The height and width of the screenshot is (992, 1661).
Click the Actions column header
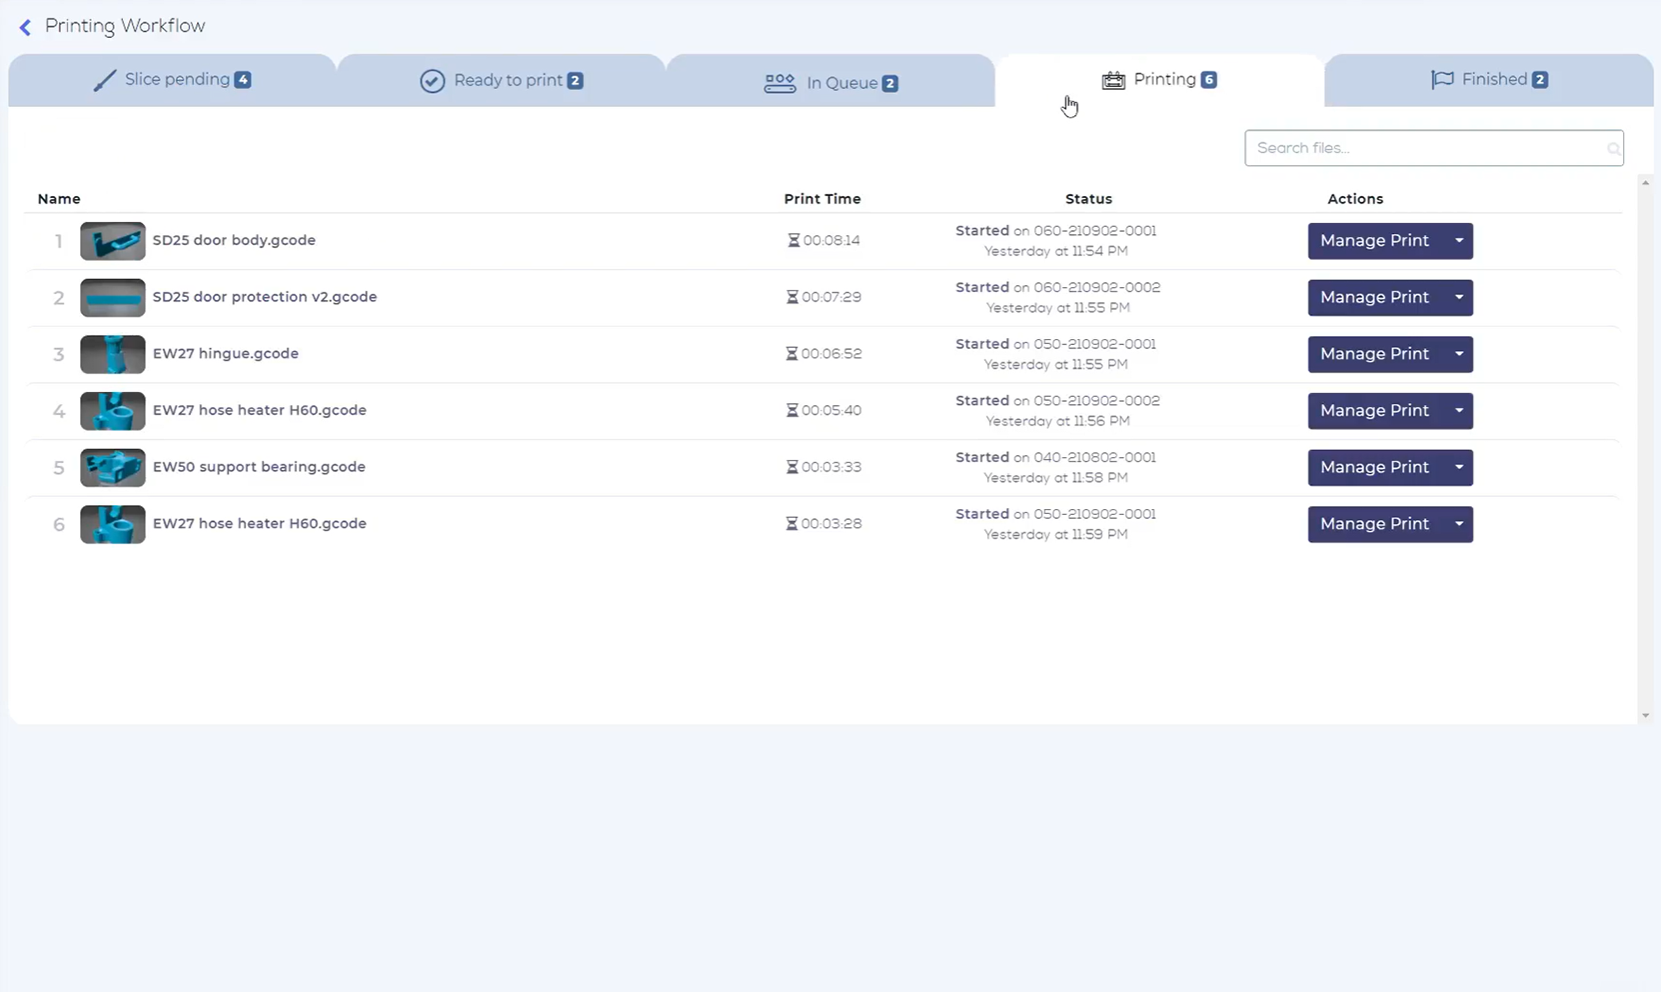click(x=1355, y=199)
